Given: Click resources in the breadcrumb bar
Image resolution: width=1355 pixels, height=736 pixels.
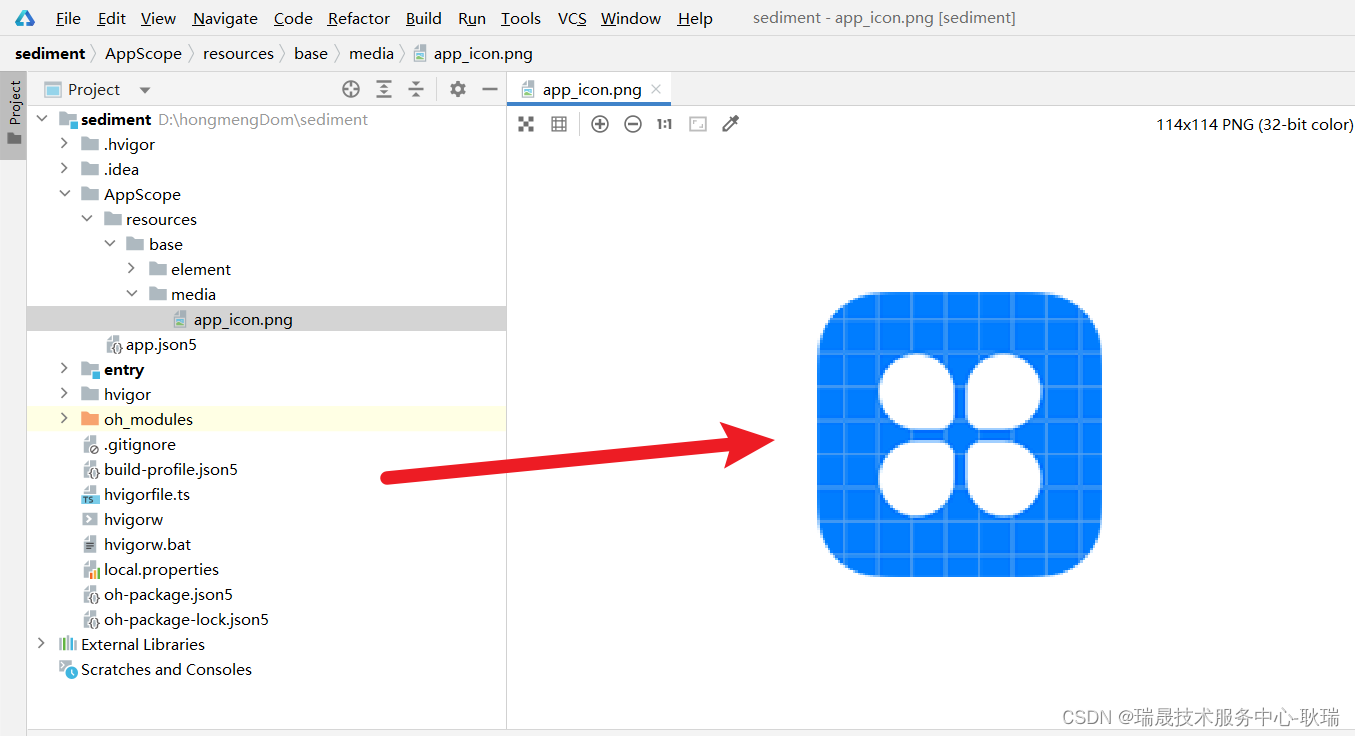Looking at the screenshot, I should [238, 54].
